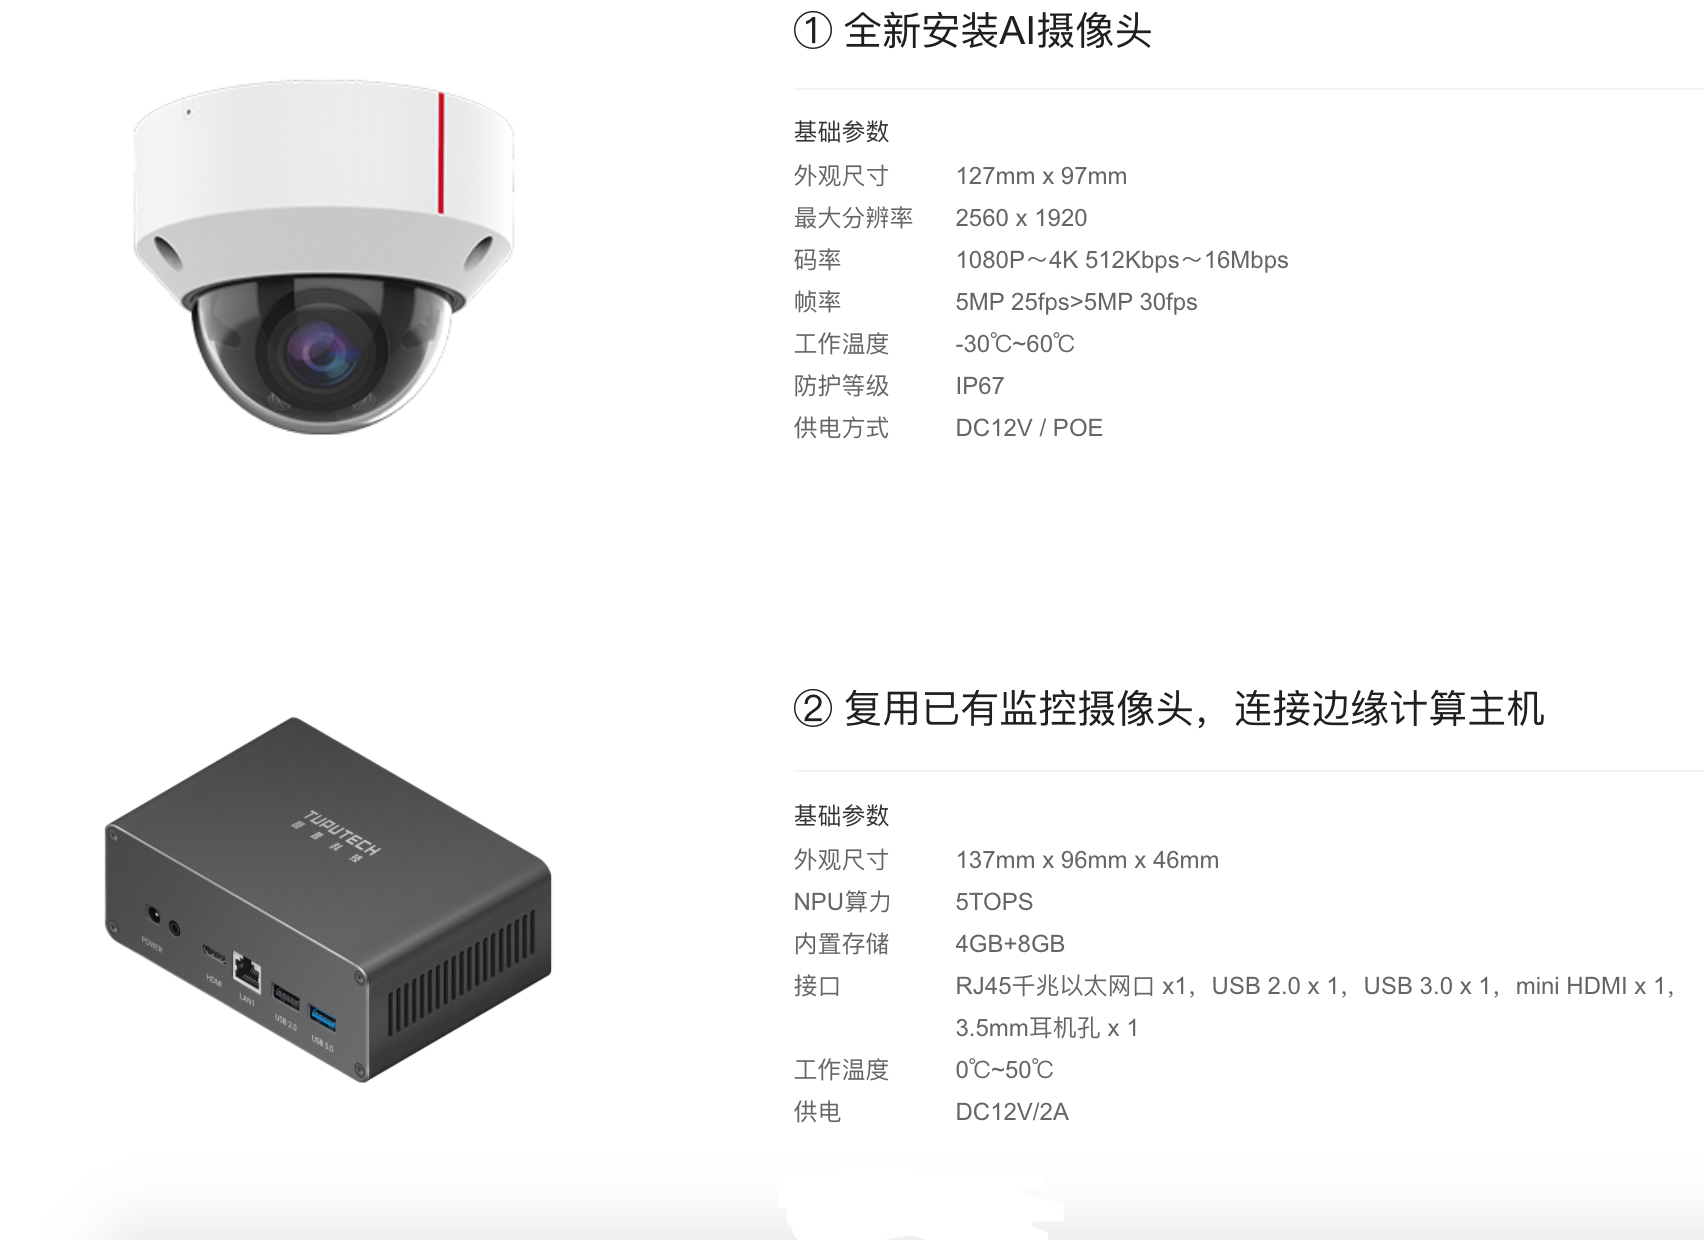Click the 4GB+8GB storage value
1704x1240 pixels.
tap(1010, 944)
